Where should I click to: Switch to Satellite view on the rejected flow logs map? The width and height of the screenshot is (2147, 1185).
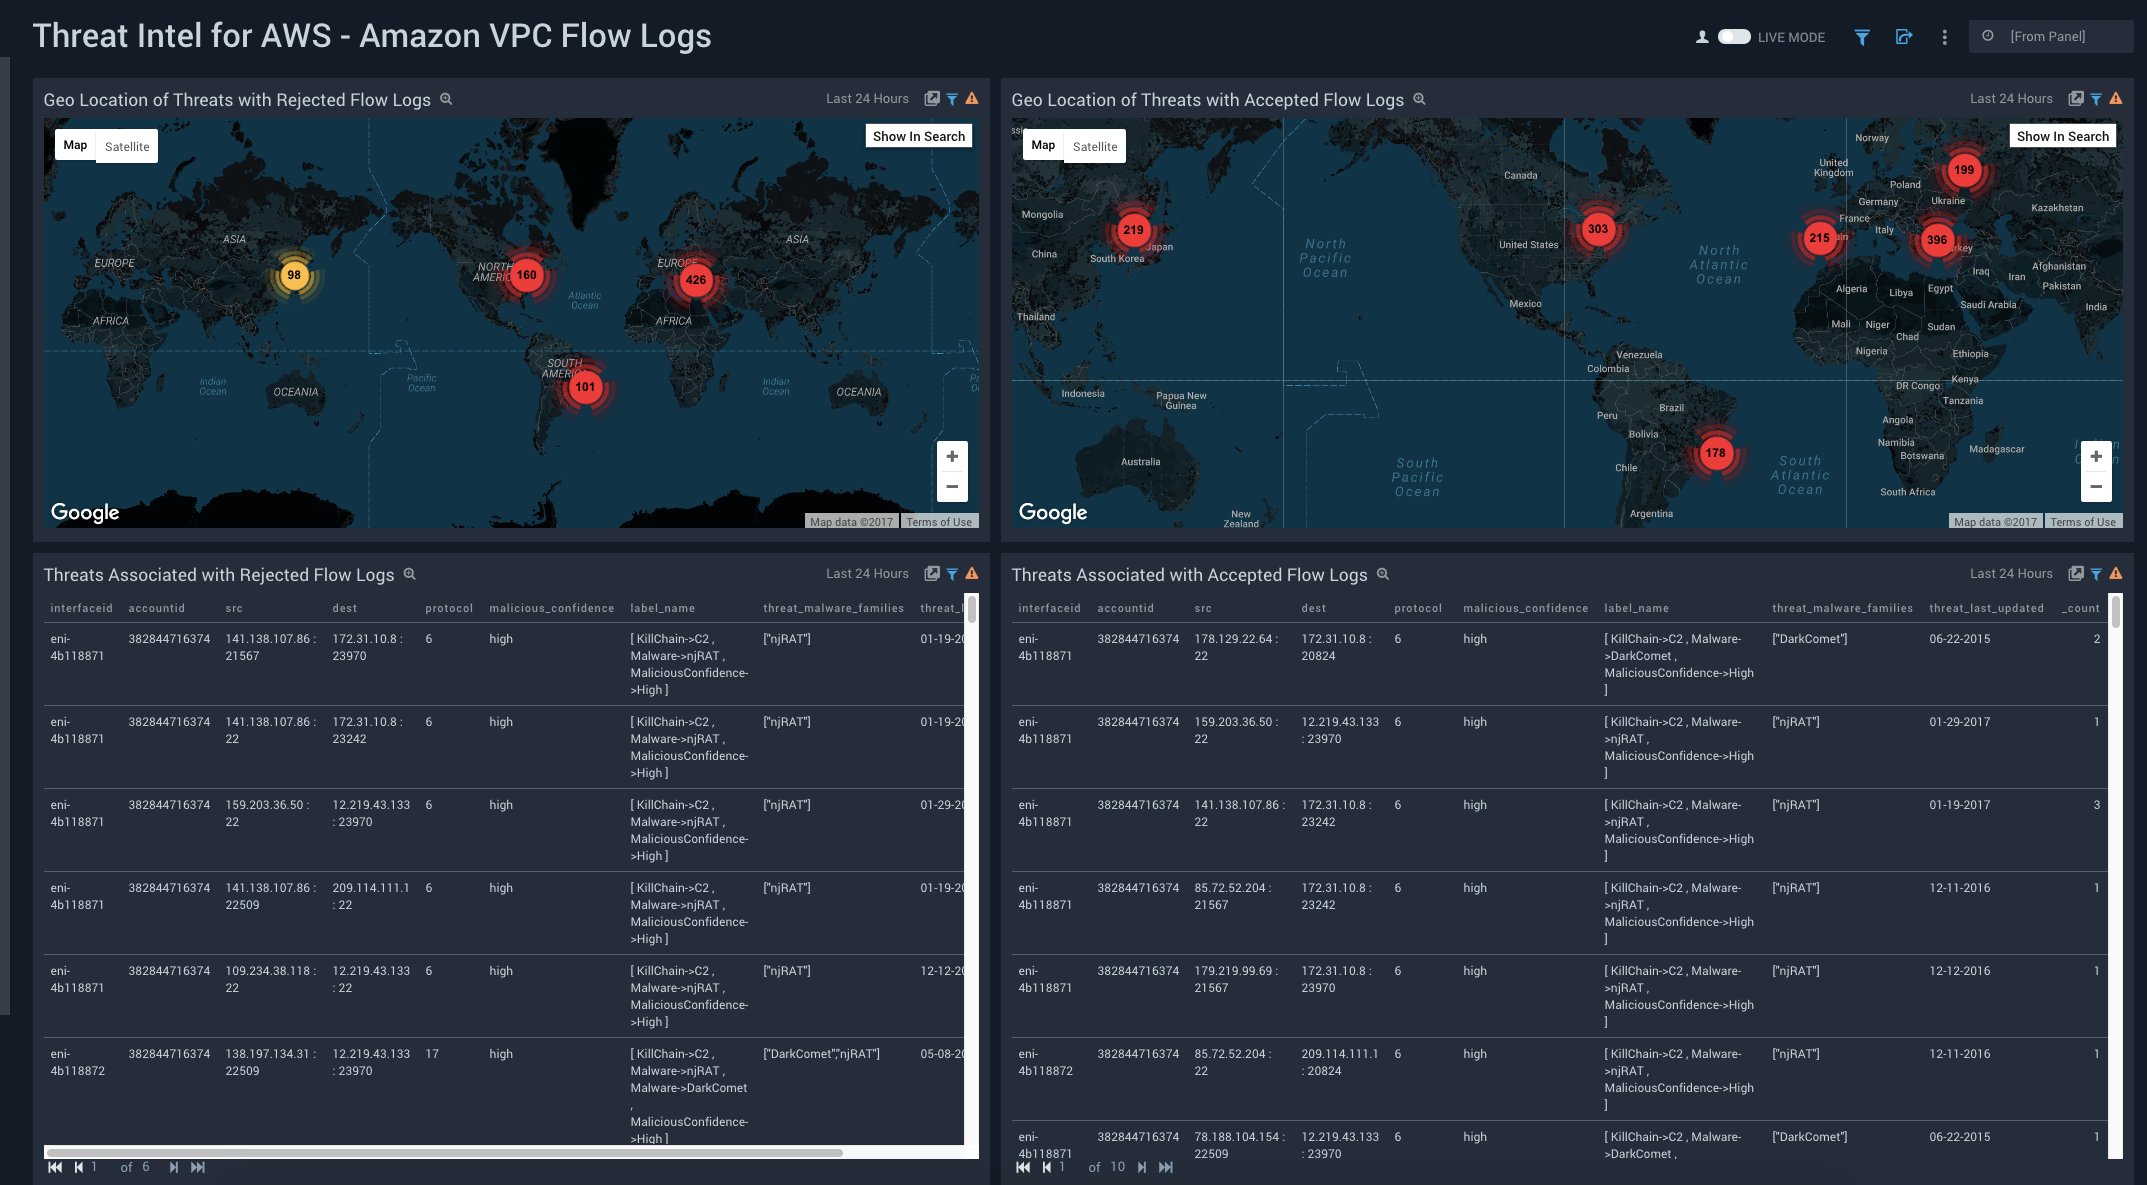point(127,146)
